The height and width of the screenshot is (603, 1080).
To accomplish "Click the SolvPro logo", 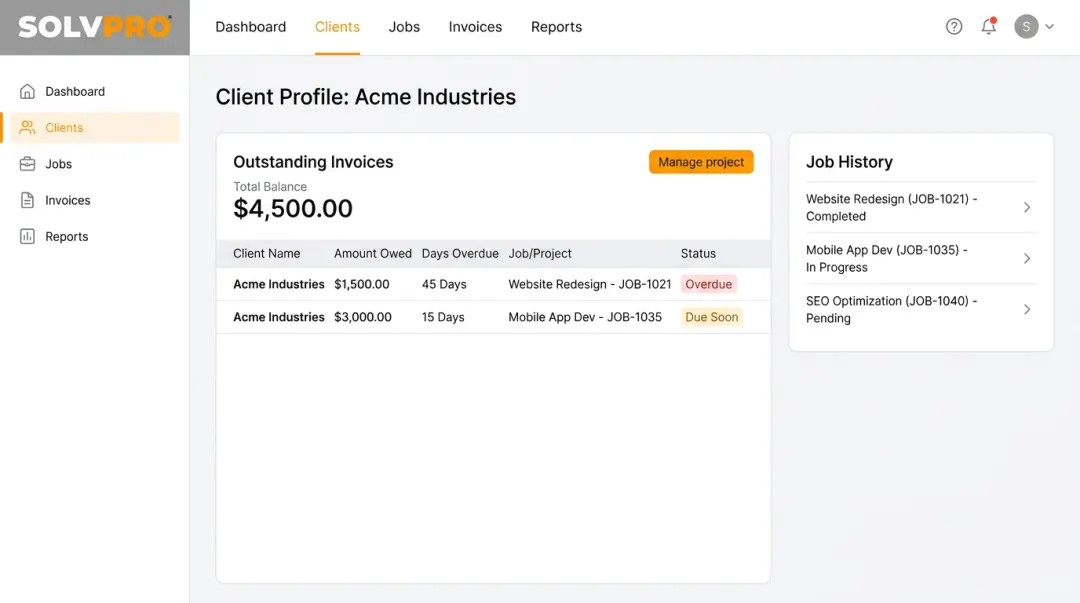I will [x=94, y=27].
